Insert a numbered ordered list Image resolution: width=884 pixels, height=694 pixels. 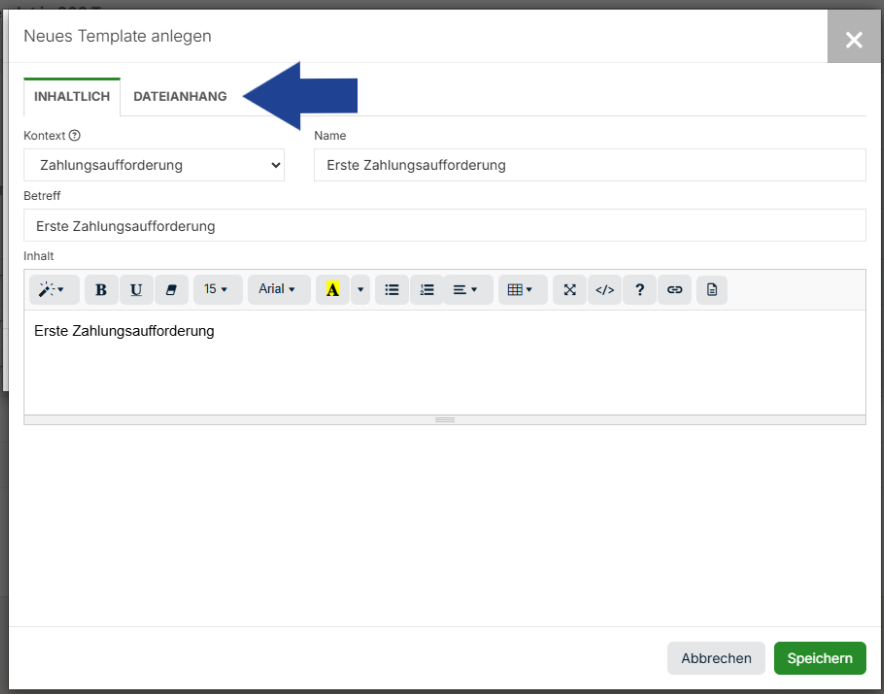[x=427, y=290]
